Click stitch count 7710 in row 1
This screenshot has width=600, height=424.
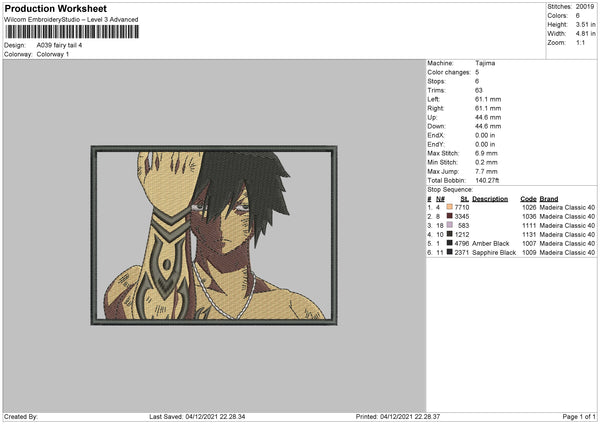pyautogui.click(x=462, y=207)
